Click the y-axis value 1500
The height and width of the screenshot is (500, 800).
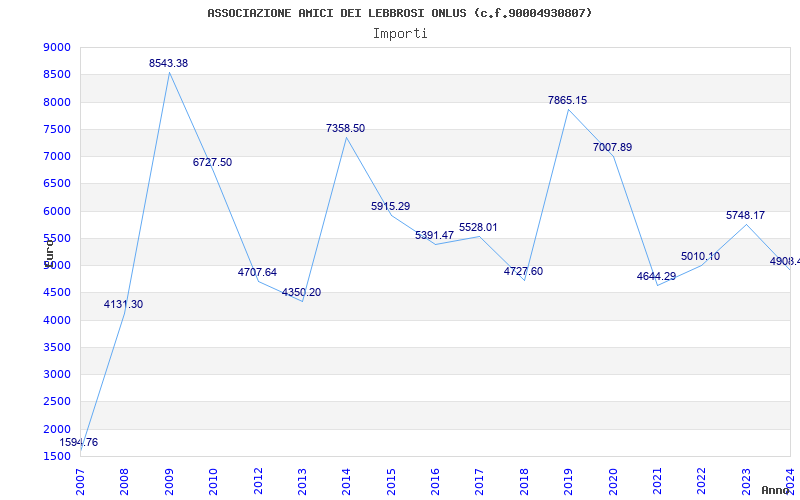57,456
